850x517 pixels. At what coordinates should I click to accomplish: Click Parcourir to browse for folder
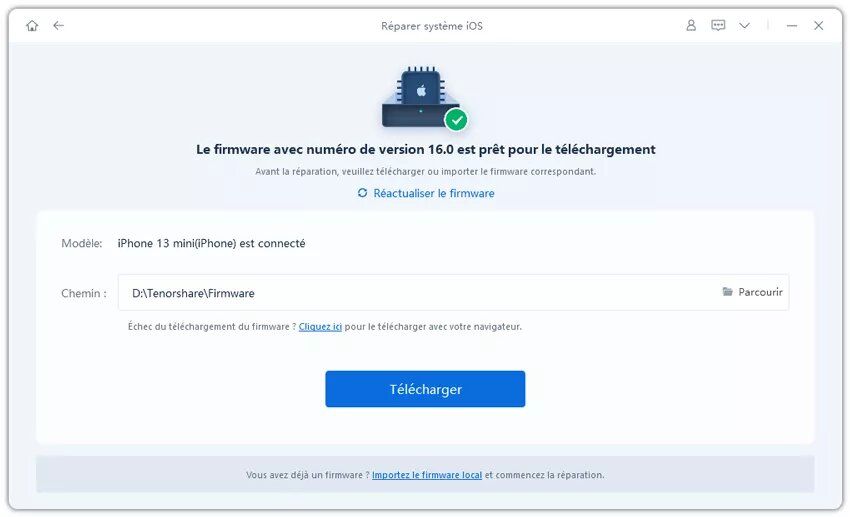(760, 292)
